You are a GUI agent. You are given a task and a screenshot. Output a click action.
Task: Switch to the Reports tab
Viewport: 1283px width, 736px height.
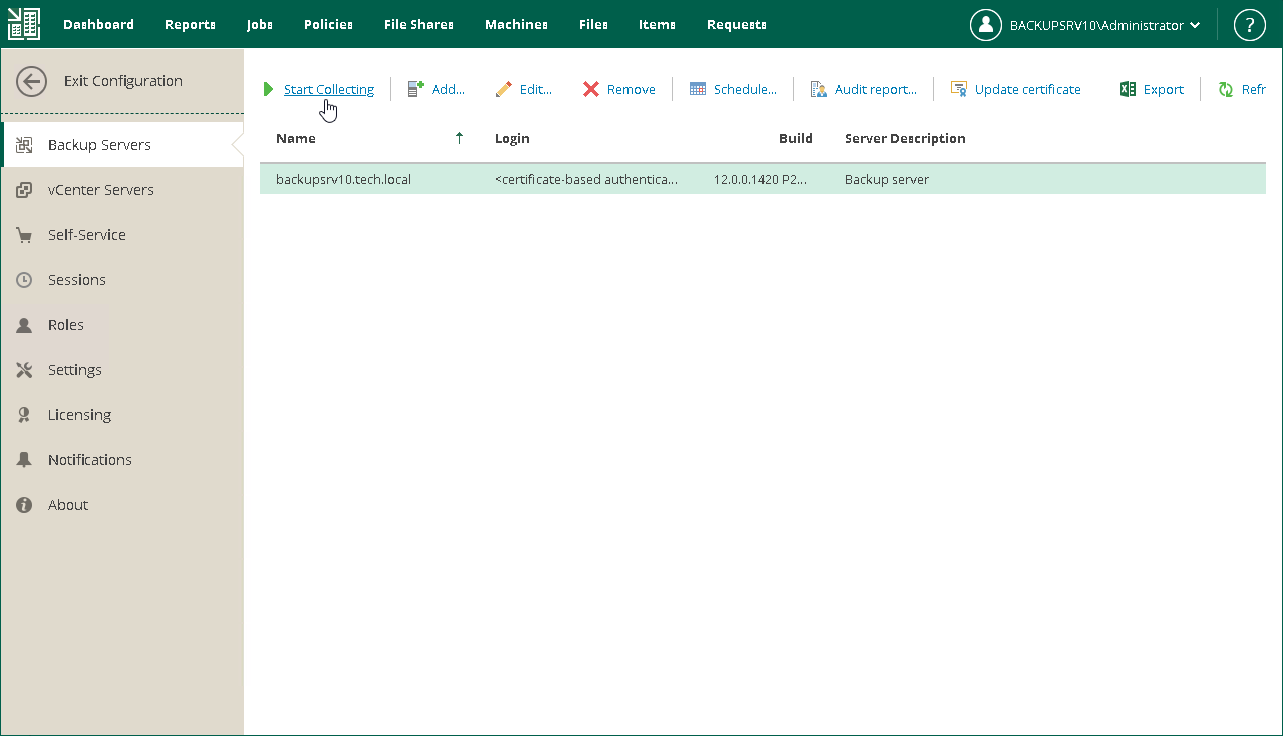pyautogui.click(x=190, y=24)
